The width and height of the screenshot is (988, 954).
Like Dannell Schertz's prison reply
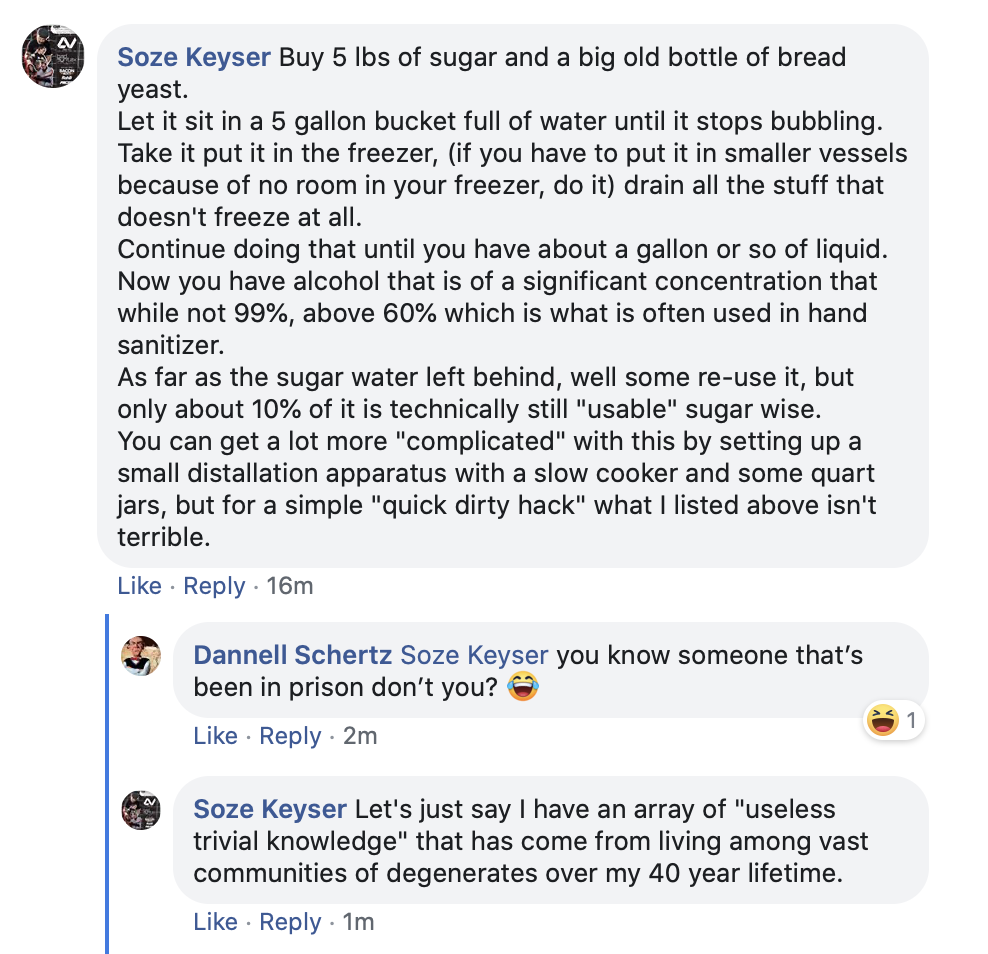pyautogui.click(x=215, y=736)
